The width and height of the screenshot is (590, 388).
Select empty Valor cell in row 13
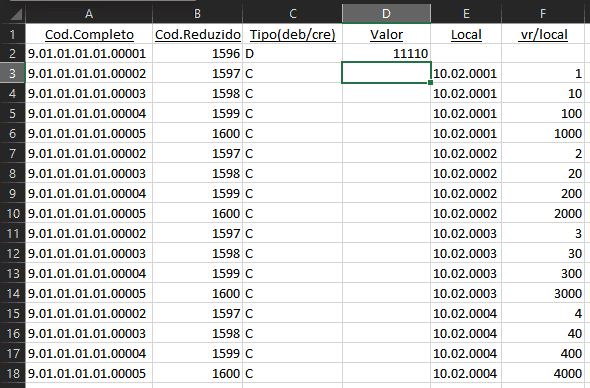point(386,273)
